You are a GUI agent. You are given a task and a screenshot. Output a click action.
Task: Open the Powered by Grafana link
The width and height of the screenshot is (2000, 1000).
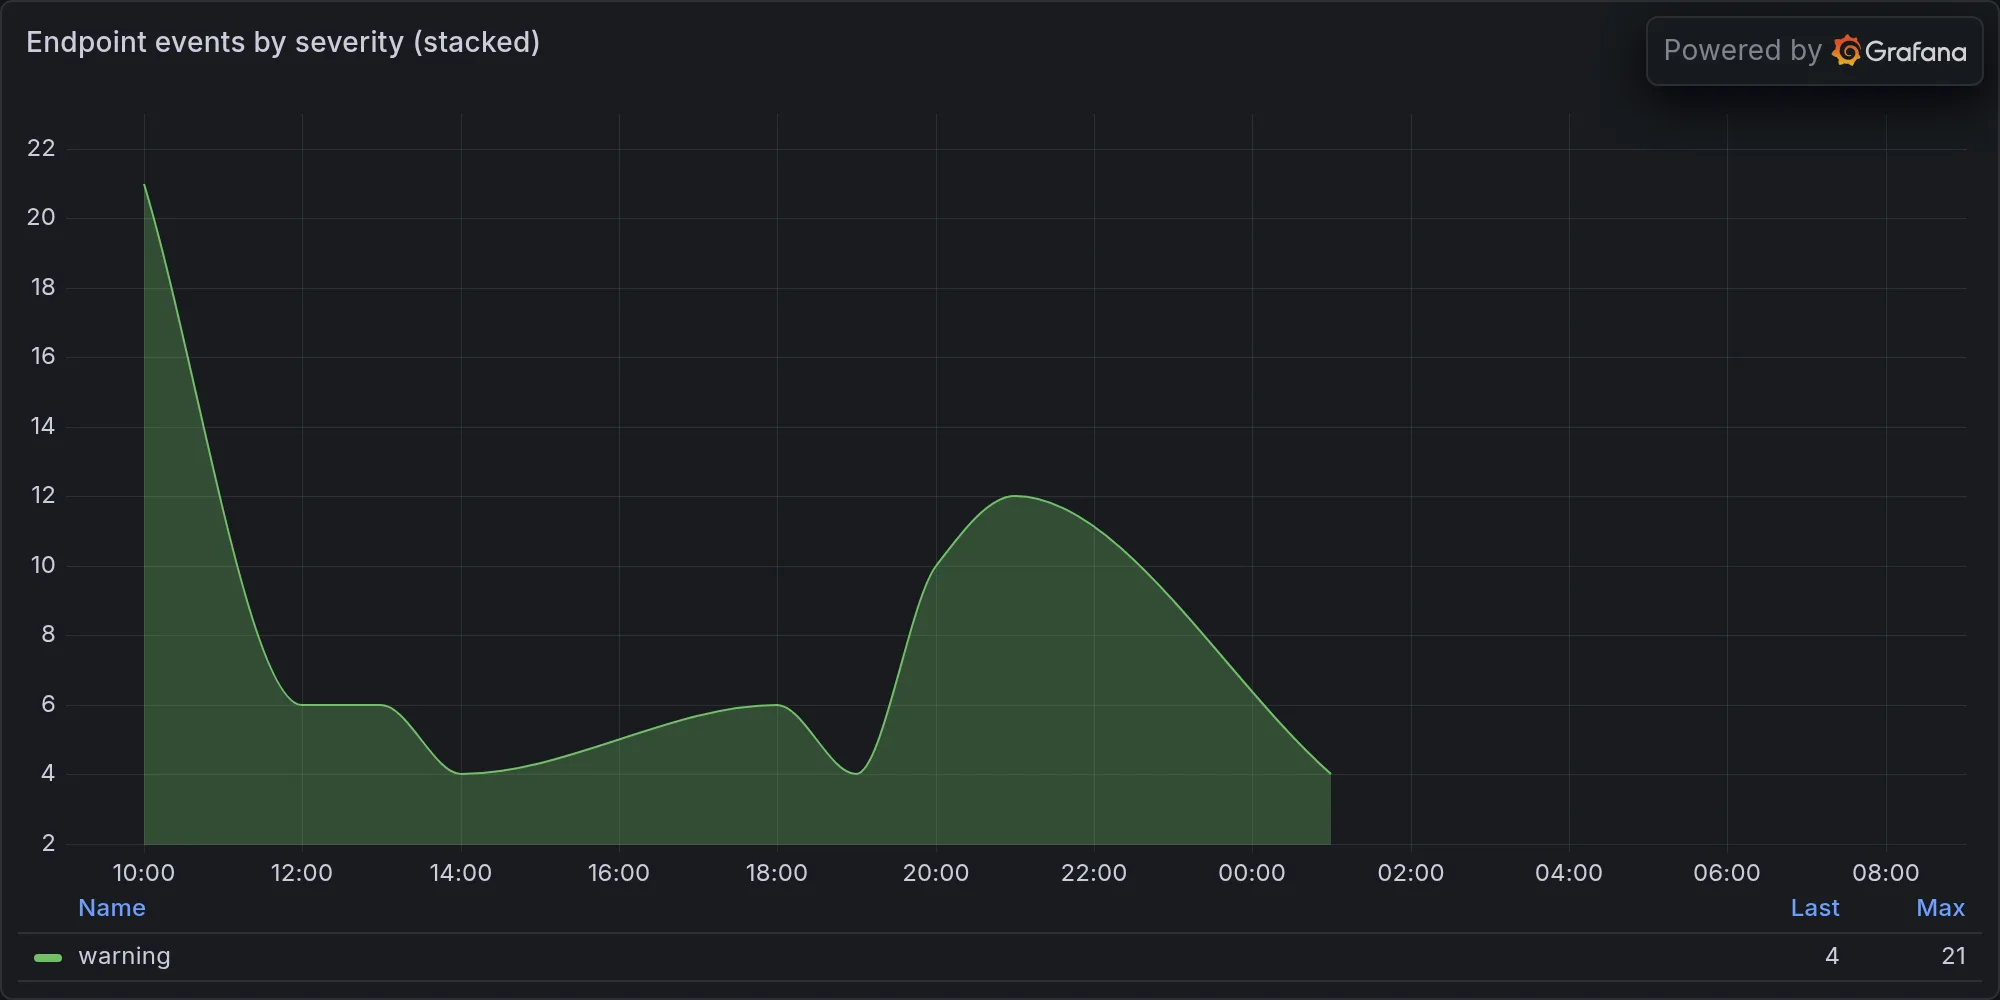coord(1814,51)
